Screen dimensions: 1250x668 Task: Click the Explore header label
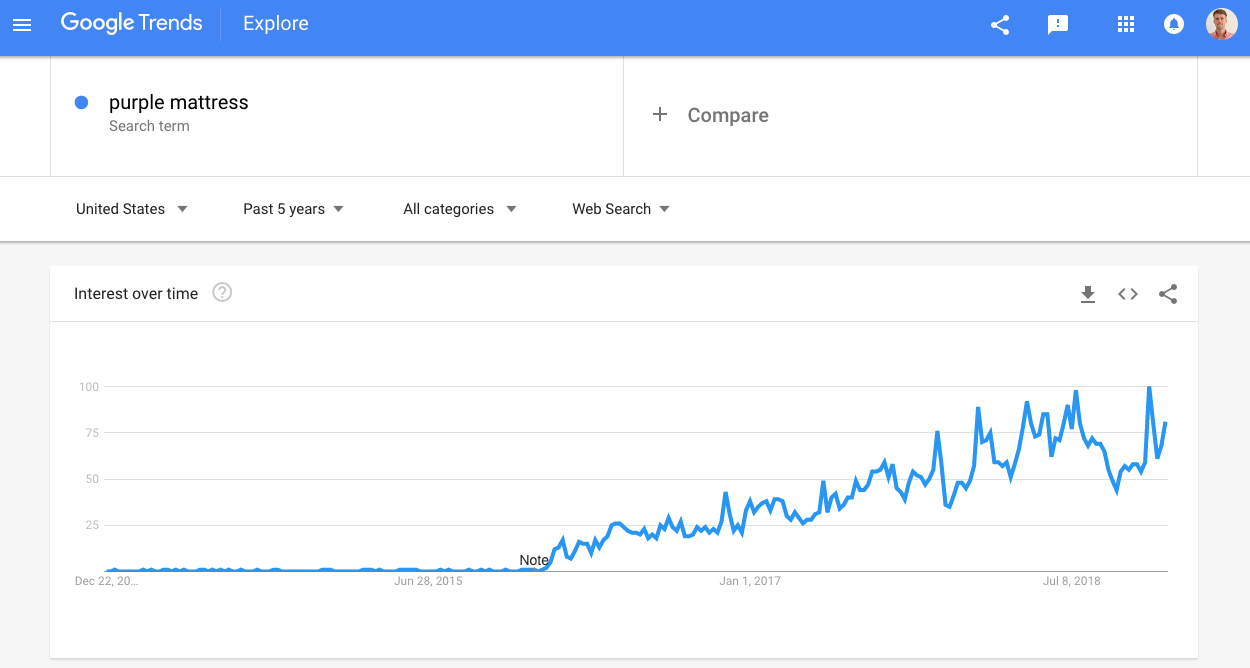click(x=276, y=24)
